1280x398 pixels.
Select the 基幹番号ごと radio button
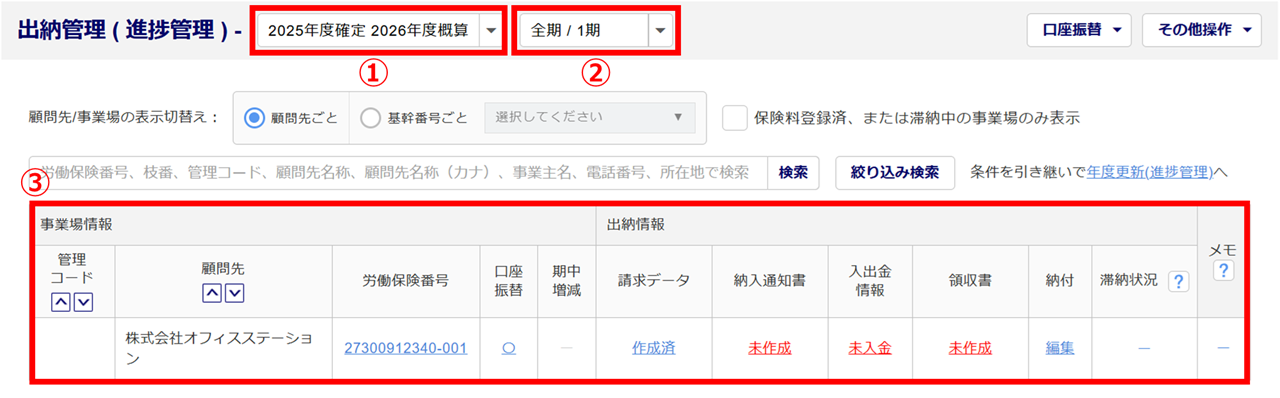[370, 118]
